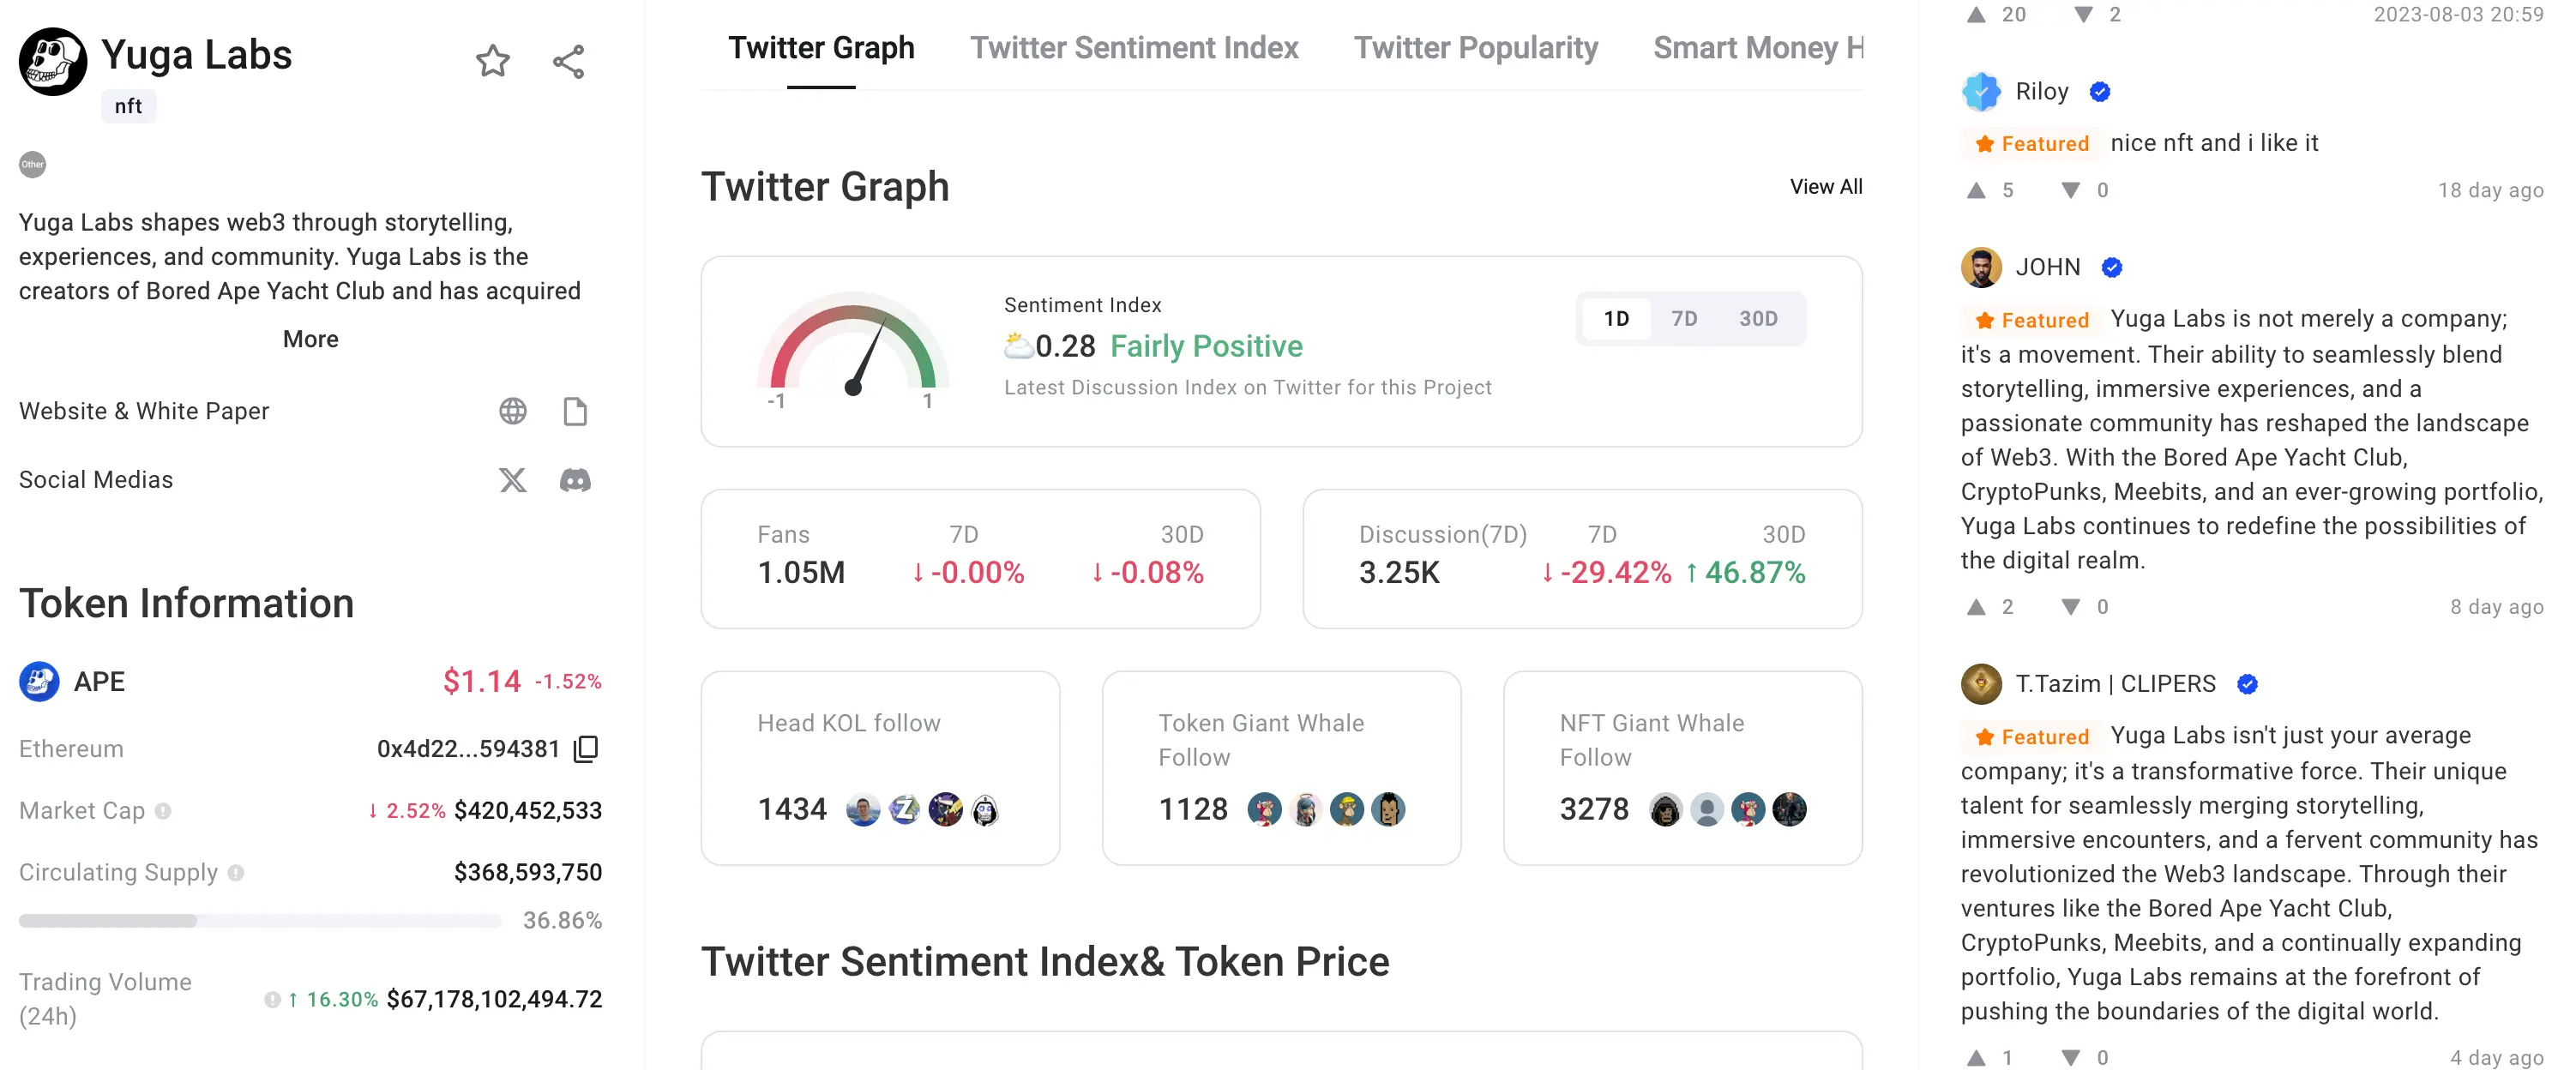Image resolution: width=2576 pixels, height=1070 pixels.
Task: Open the X (Twitter) social media icon
Action: coord(513,480)
